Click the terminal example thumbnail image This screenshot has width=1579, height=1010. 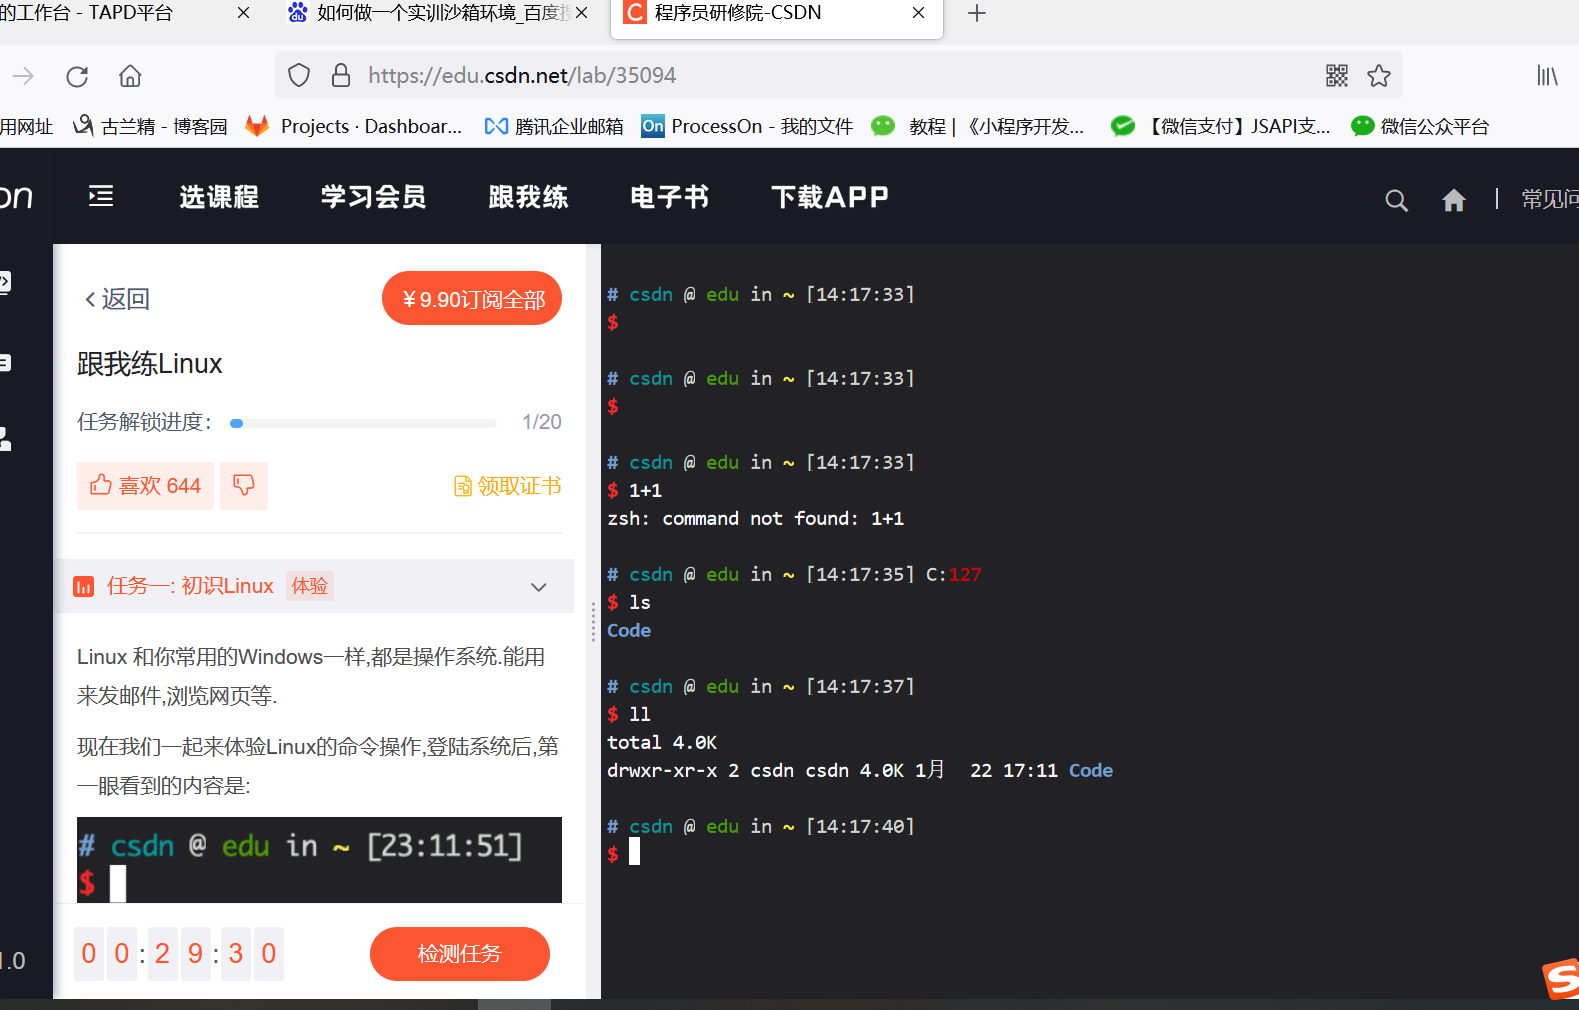(x=319, y=860)
